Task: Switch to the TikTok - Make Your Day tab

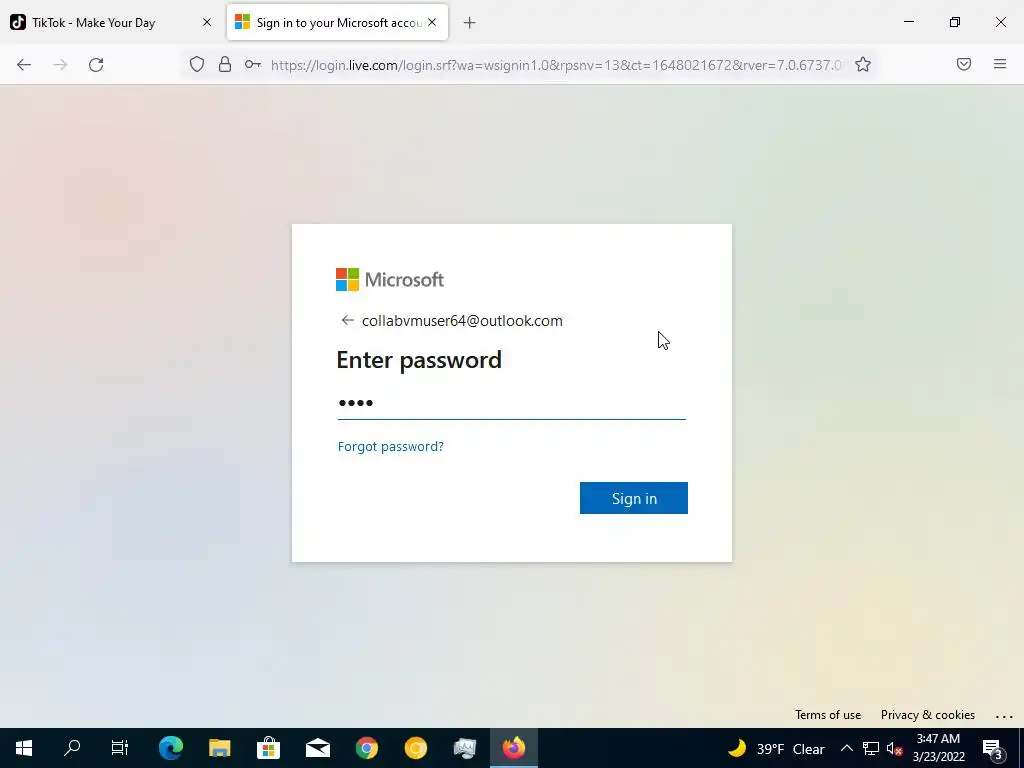Action: [x=93, y=23]
